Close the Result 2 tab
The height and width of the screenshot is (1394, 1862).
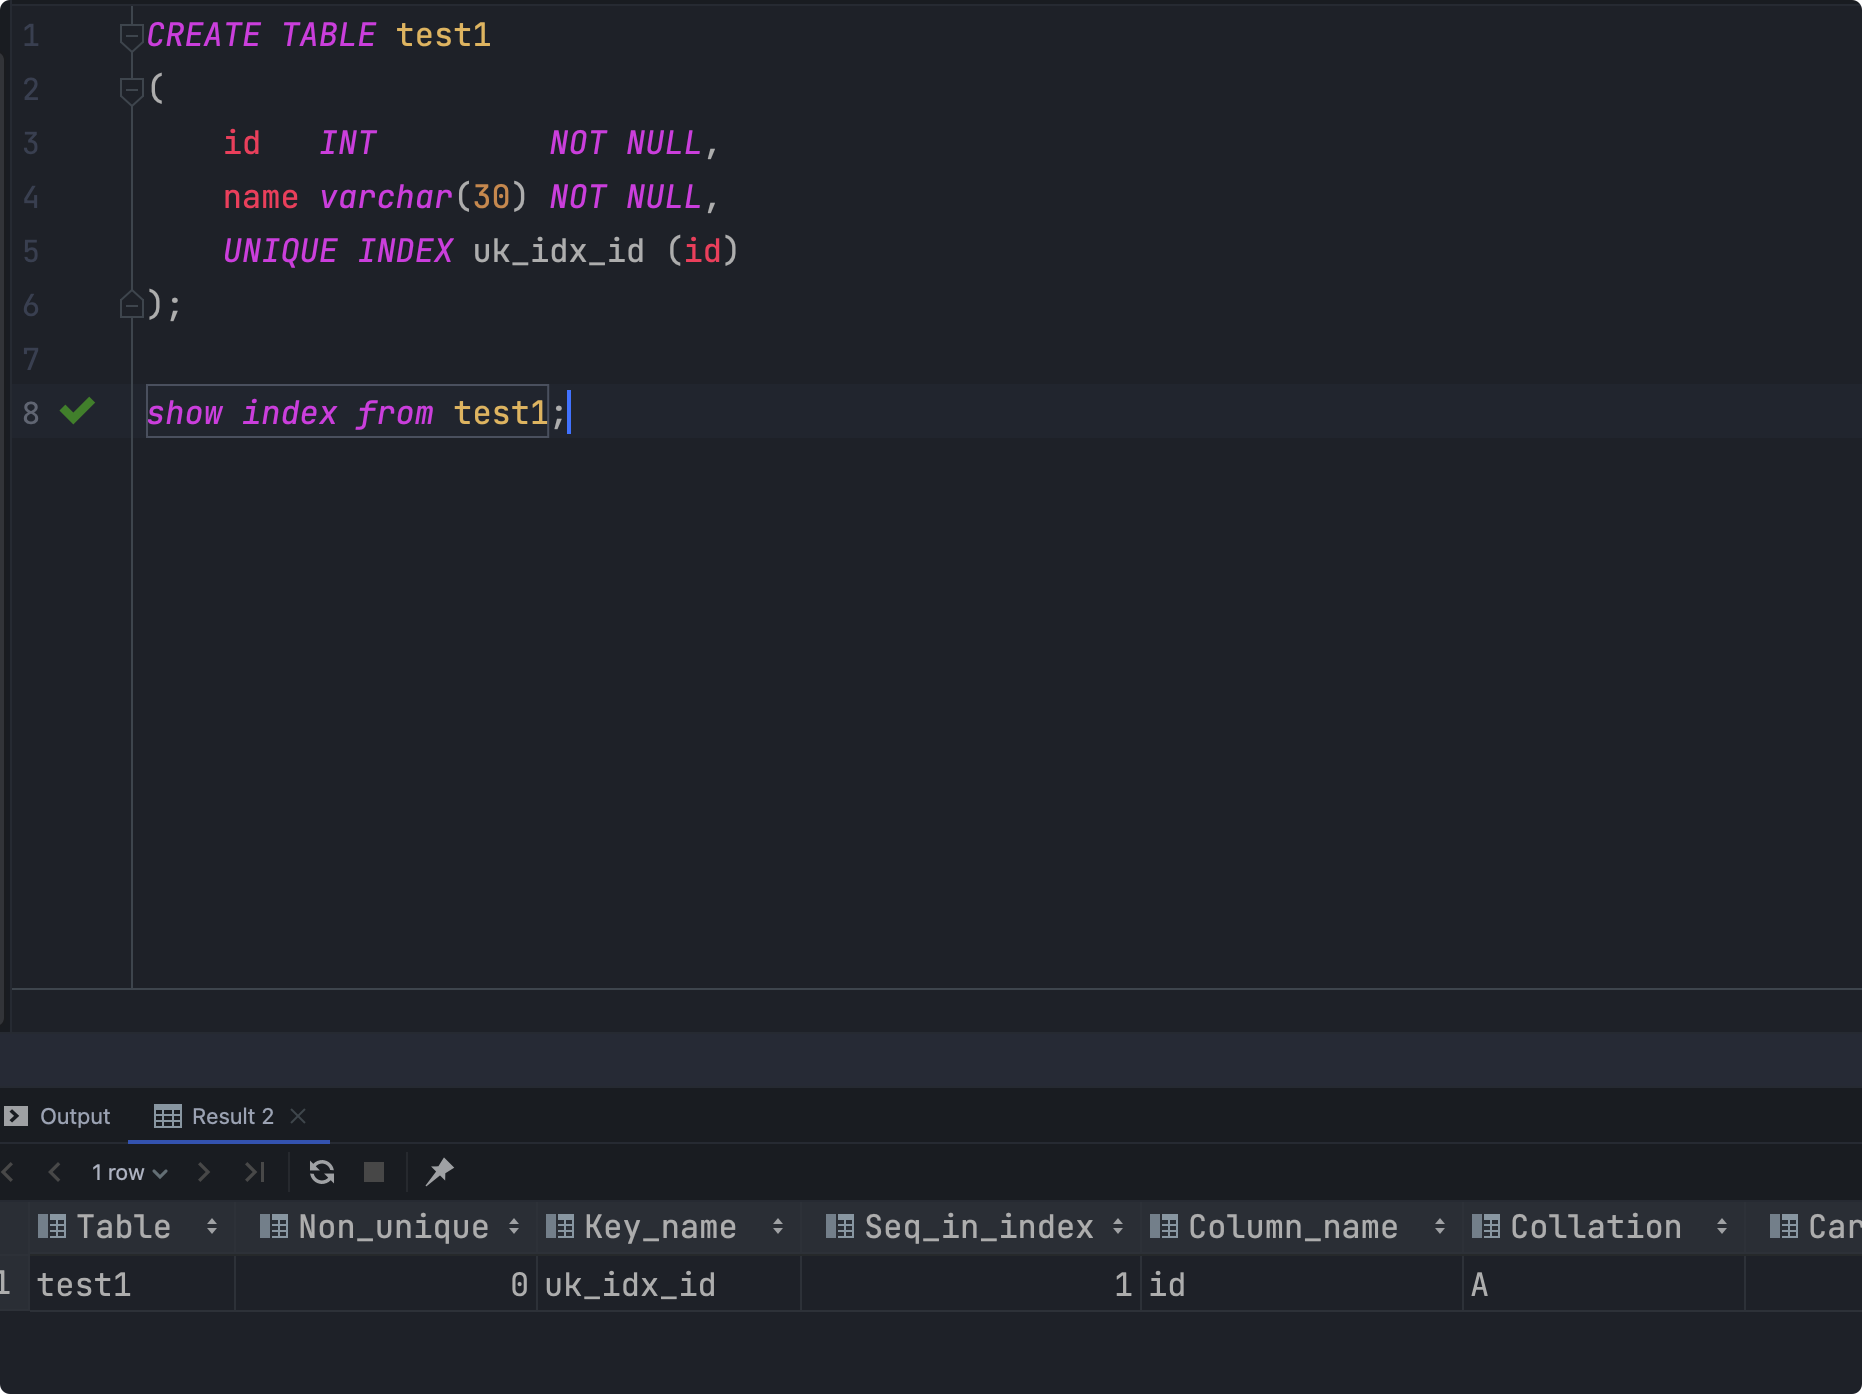click(x=298, y=1115)
